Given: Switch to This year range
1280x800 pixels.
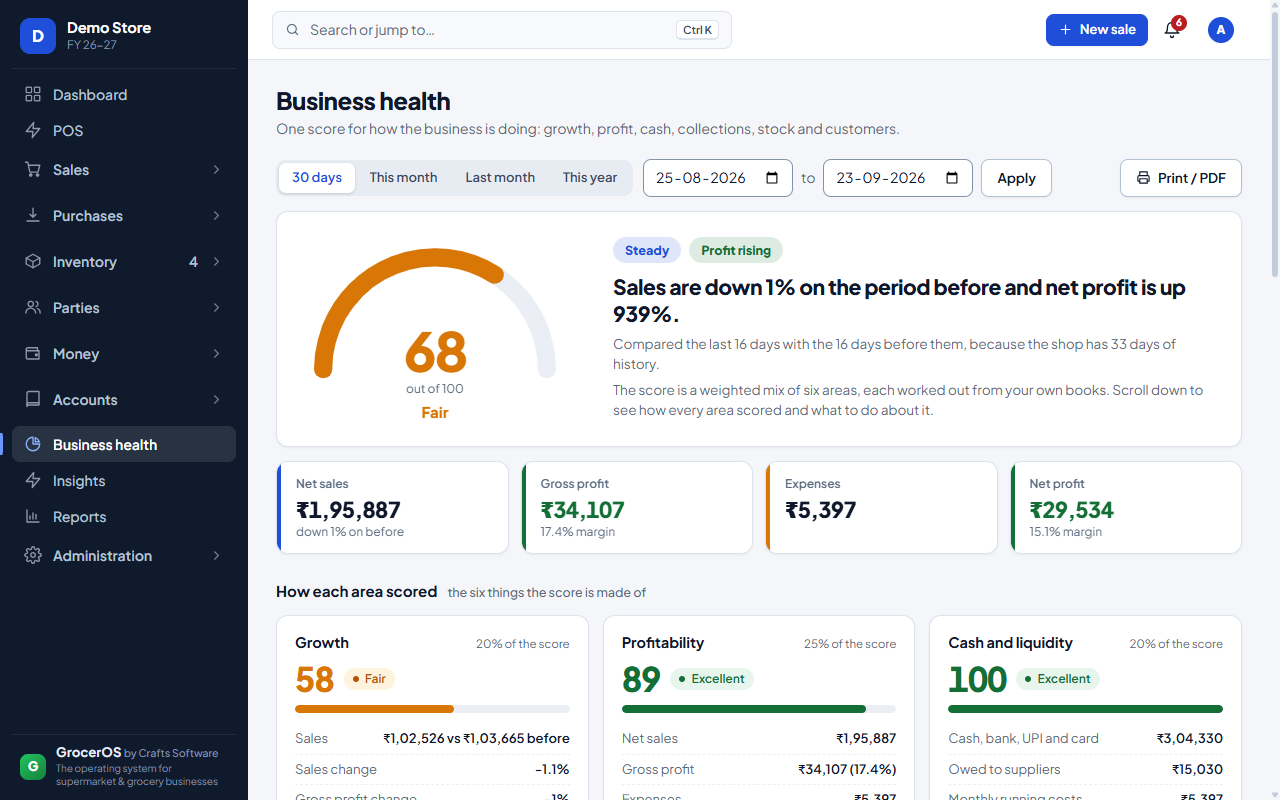Looking at the screenshot, I should [x=590, y=178].
